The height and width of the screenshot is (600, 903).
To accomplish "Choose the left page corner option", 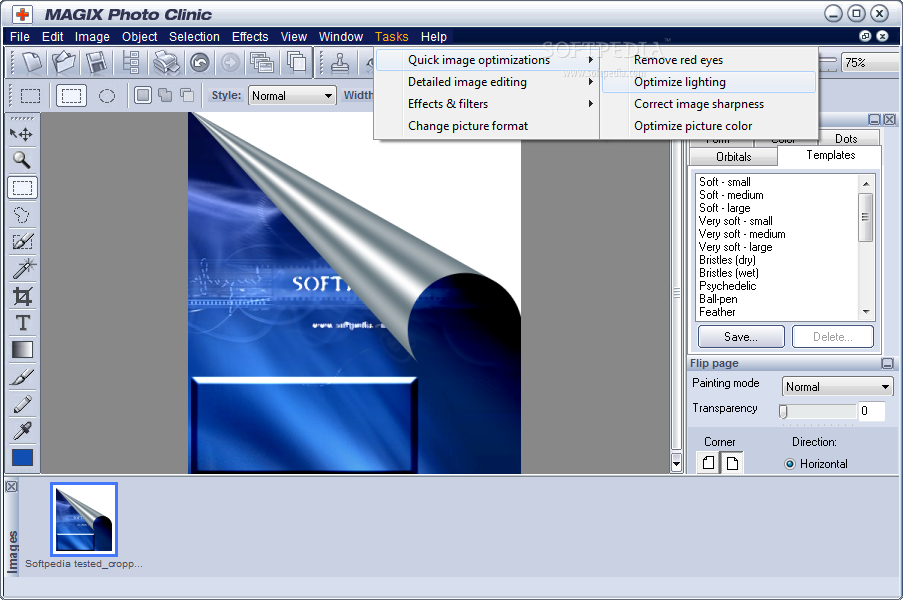I will click(708, 462).
